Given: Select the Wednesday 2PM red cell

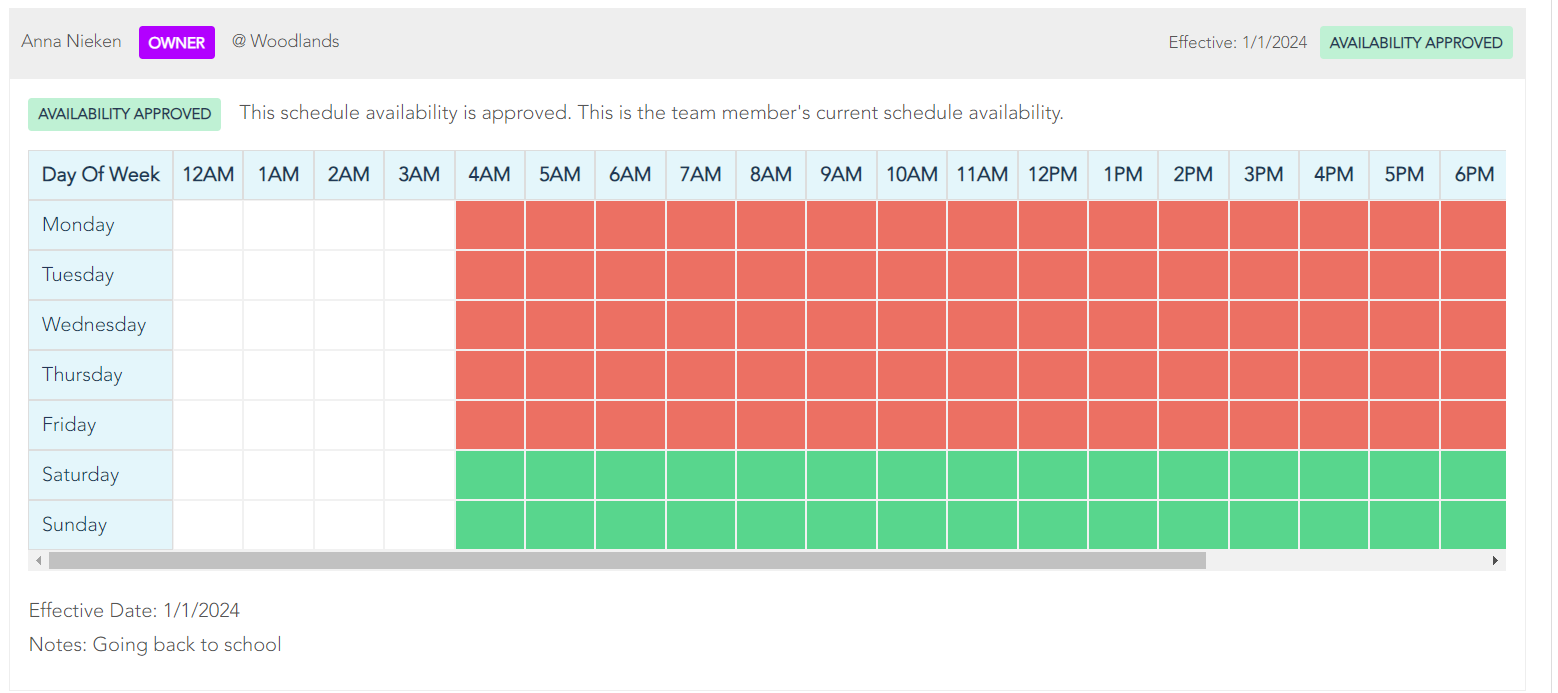Looking at the screenshot, I should (1193, 325).
